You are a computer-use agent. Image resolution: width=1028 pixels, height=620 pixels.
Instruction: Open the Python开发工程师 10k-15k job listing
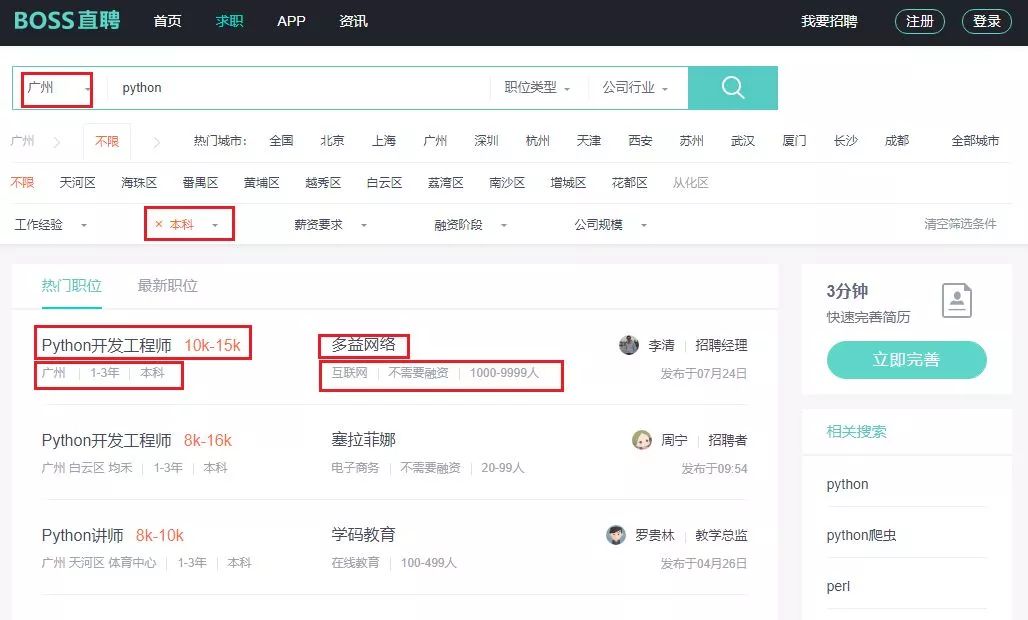141,345
